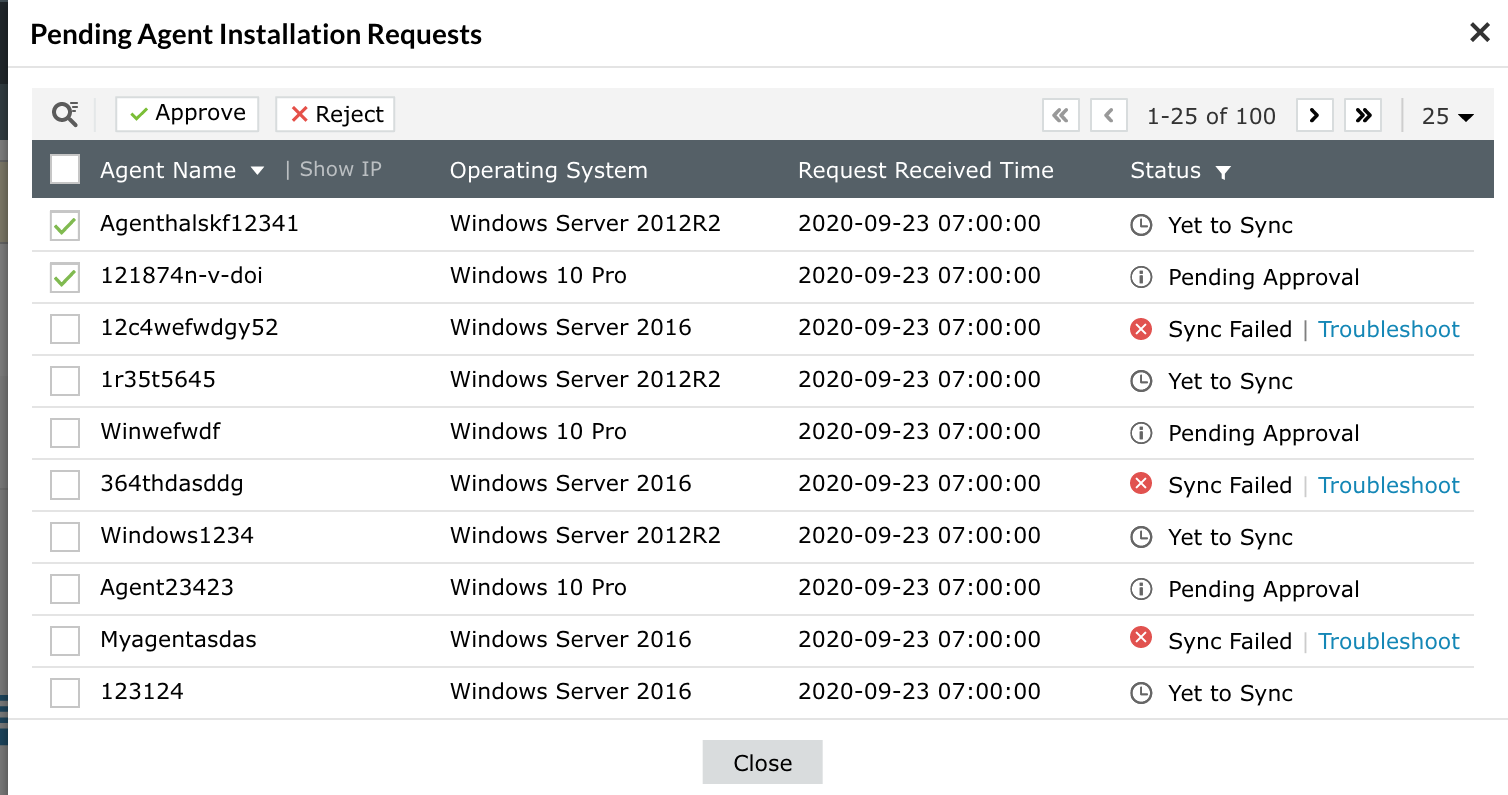Go to the previous page arrow
This screenshot has height=795, width=1508.
pos(1109,115)
